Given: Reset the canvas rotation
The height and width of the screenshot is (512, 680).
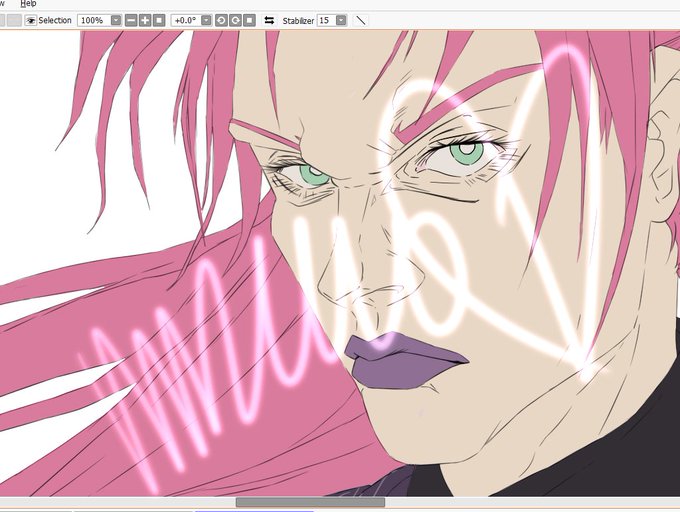Looking at the screenshot, I should click(249, 20).
